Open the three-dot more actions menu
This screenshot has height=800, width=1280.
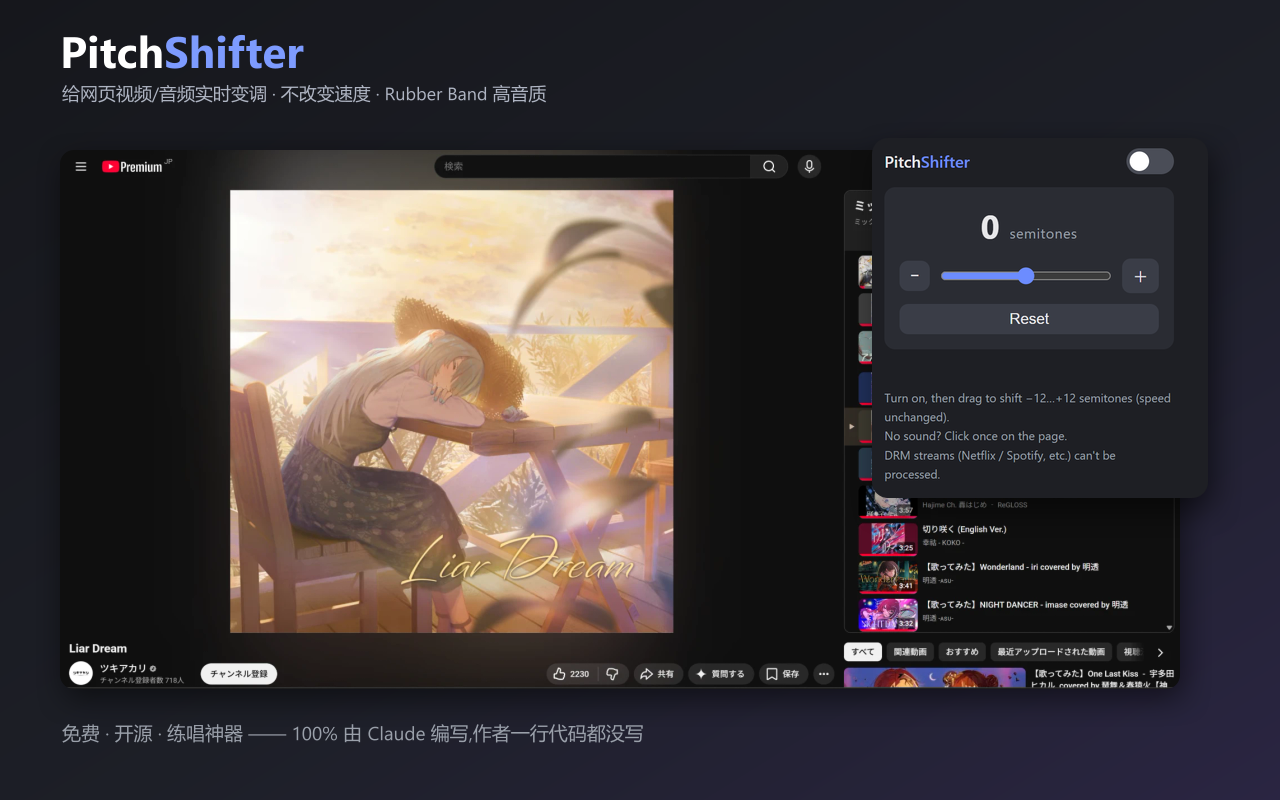point(824,674)
